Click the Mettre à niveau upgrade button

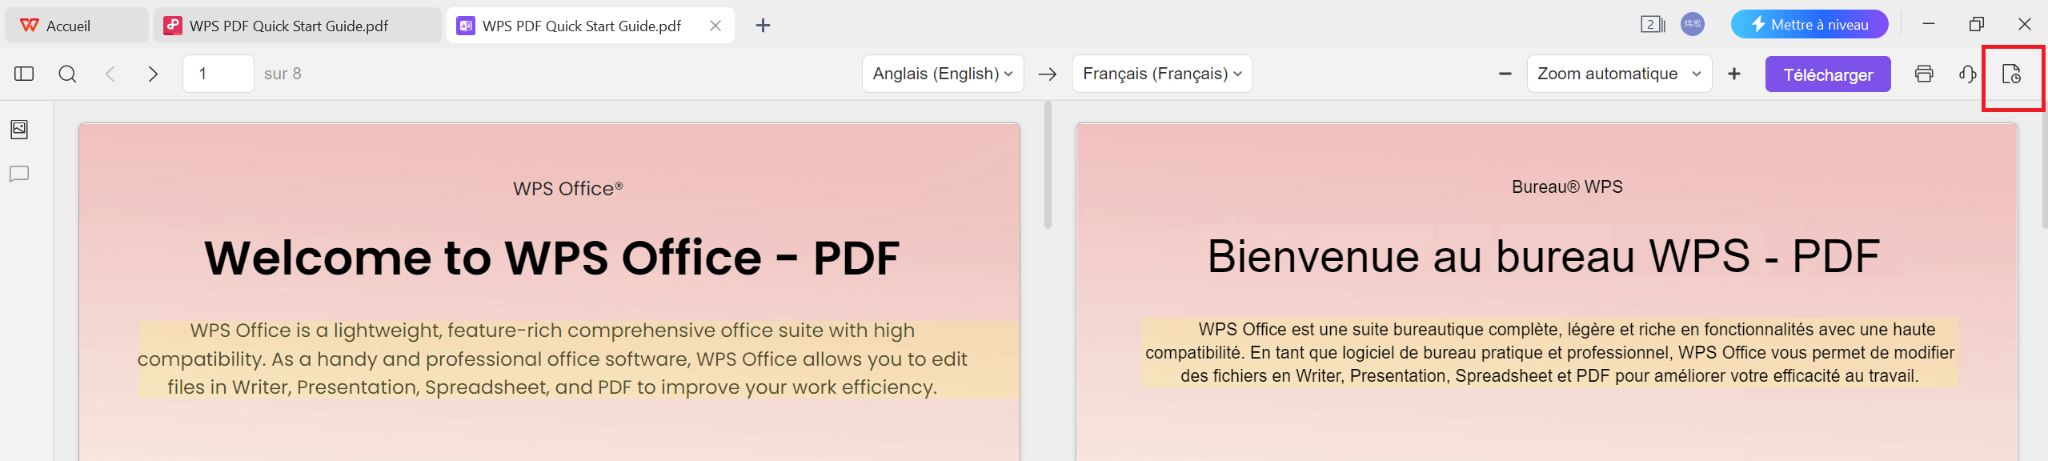click(x=1809, y=25)
